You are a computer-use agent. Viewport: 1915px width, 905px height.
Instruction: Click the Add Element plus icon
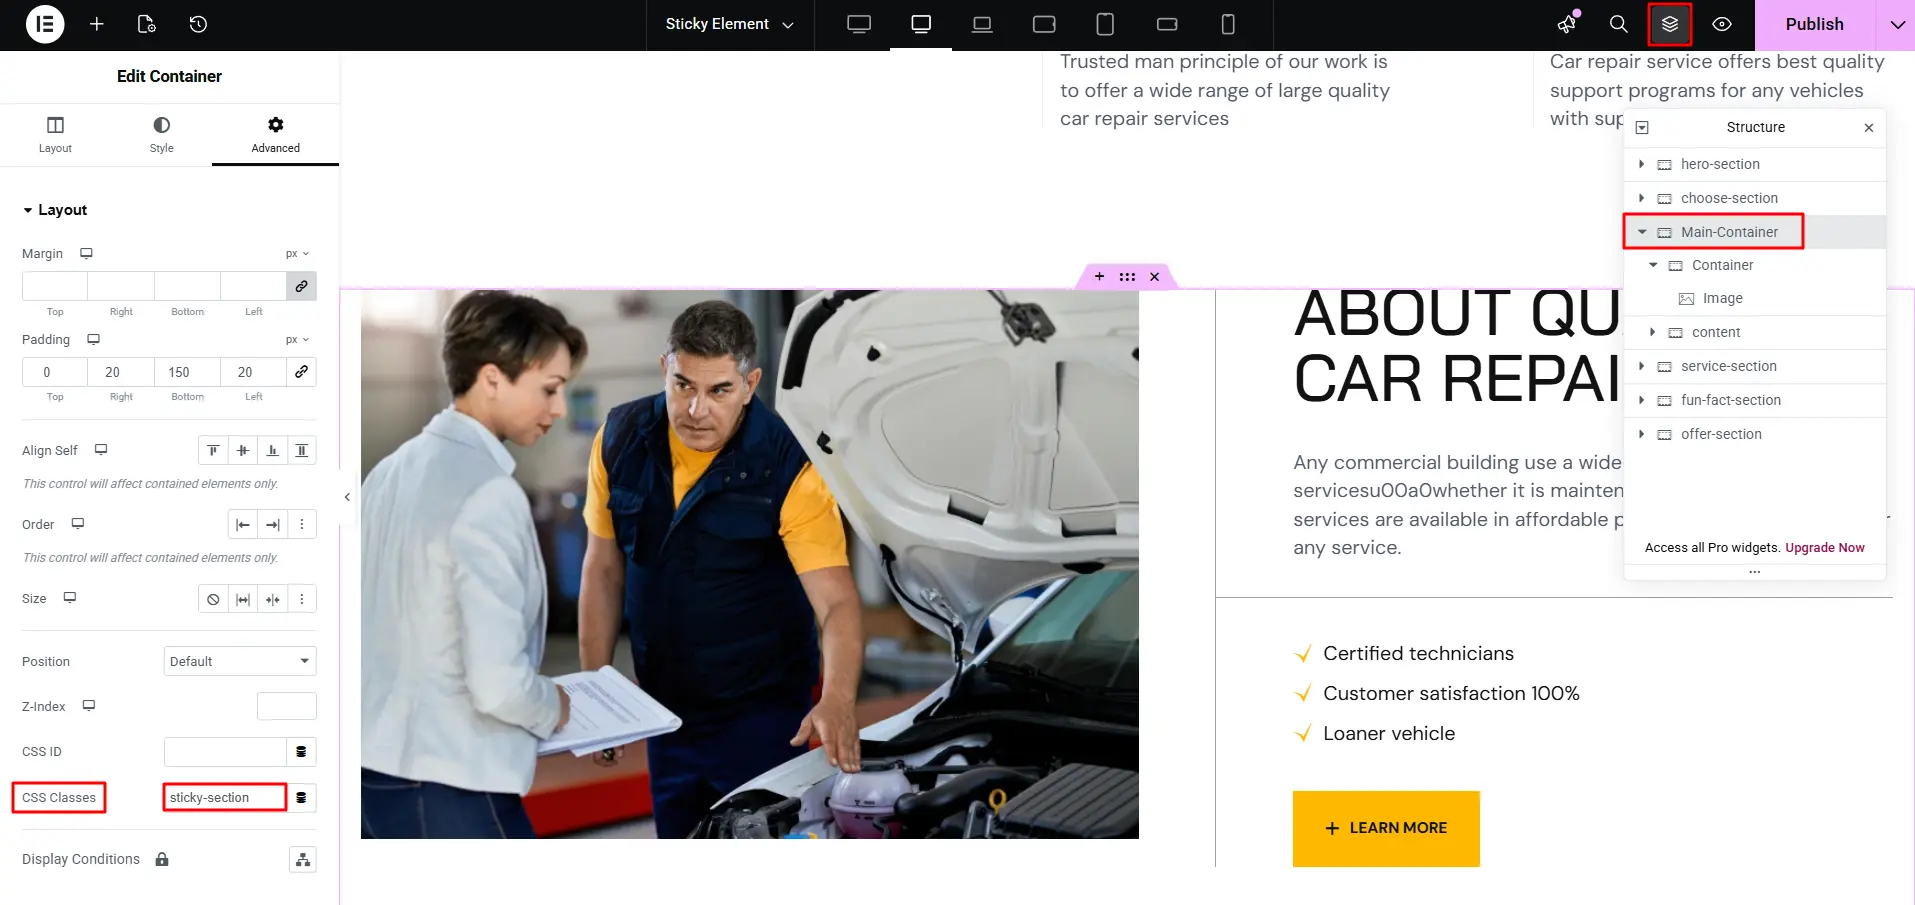pos(97,24)
